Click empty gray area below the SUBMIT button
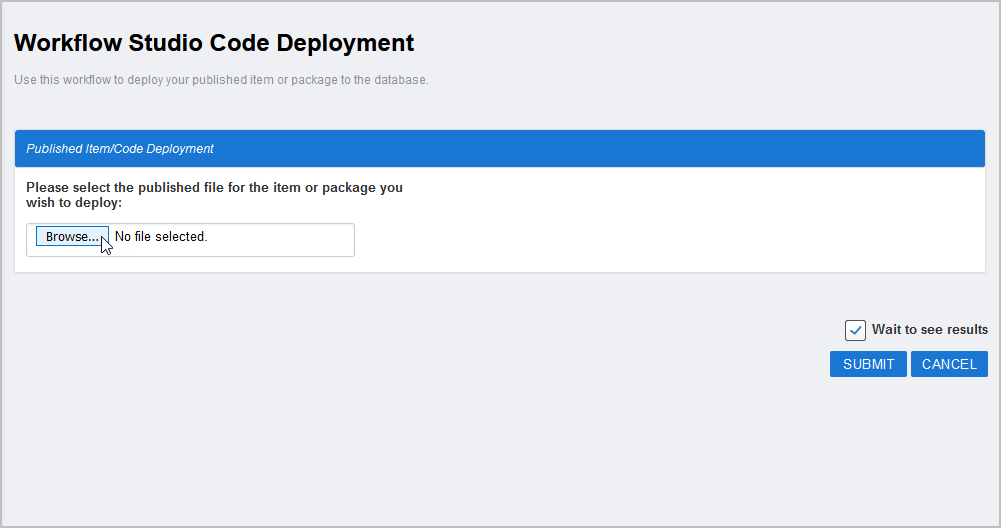The image size is (1001, 528). coord(868,440)
